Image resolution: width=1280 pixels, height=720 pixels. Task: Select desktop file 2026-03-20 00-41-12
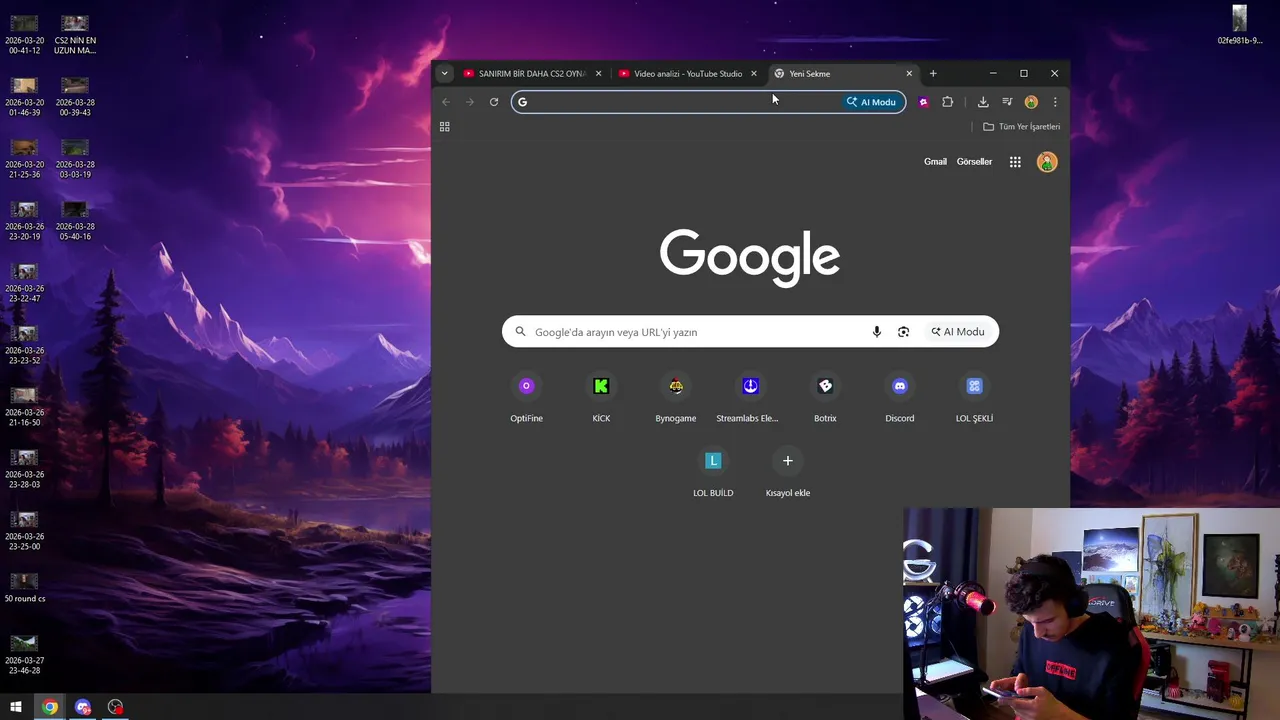point(24,35)
